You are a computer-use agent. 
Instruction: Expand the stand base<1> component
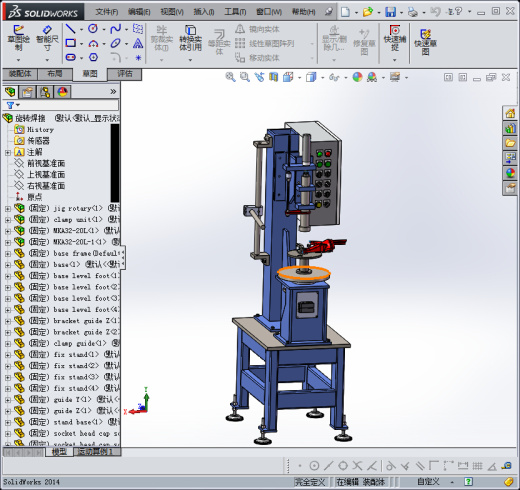[8, 422]
